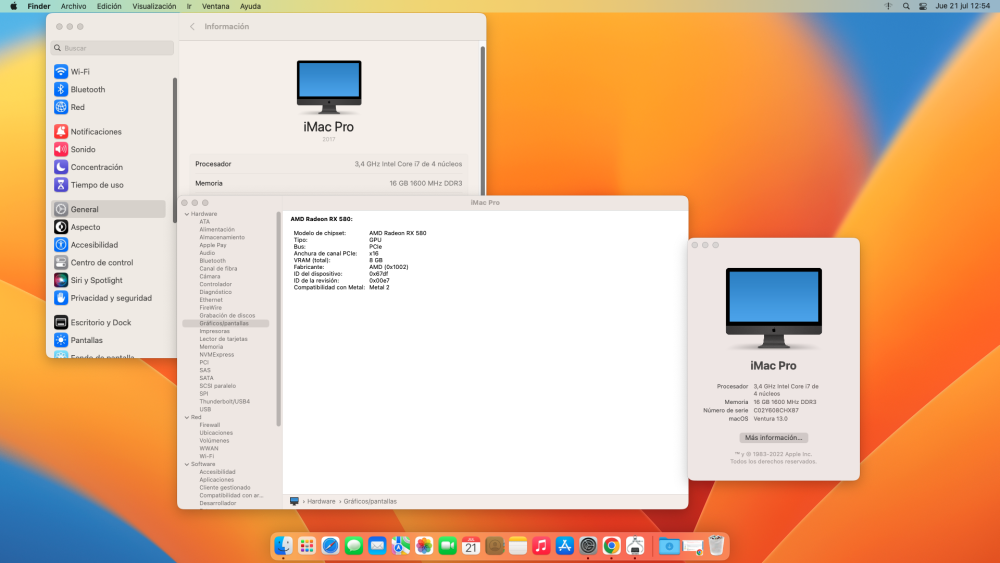1000x563 pixels.
Task: Open the Edición menu
Action: 109,6
